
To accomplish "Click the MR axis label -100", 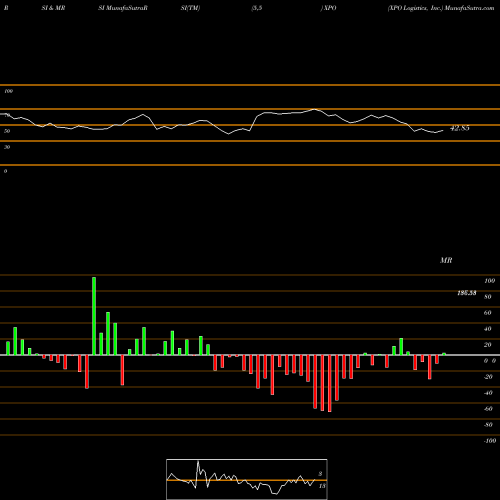I will (x=489, y=441).
